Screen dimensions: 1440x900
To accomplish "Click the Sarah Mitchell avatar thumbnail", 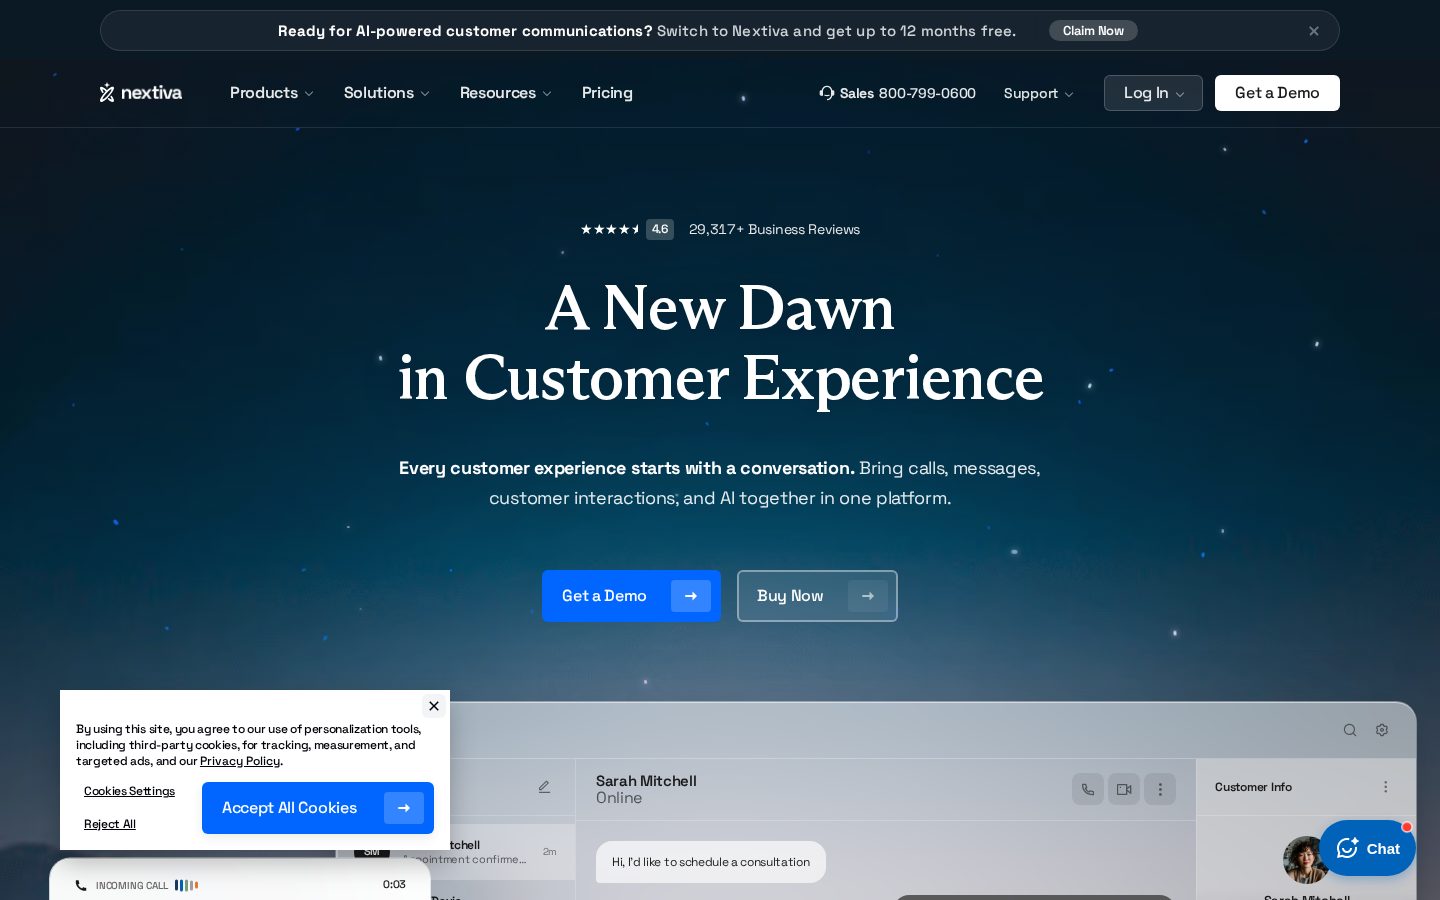I will pos(1306,860).
